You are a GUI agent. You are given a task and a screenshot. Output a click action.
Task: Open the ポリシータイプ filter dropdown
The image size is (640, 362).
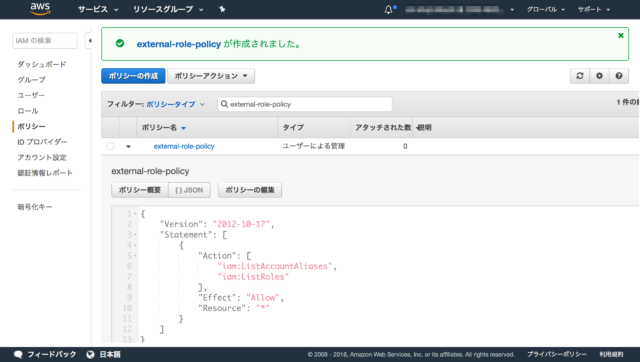pyautogui.click(x=176, y=104)
